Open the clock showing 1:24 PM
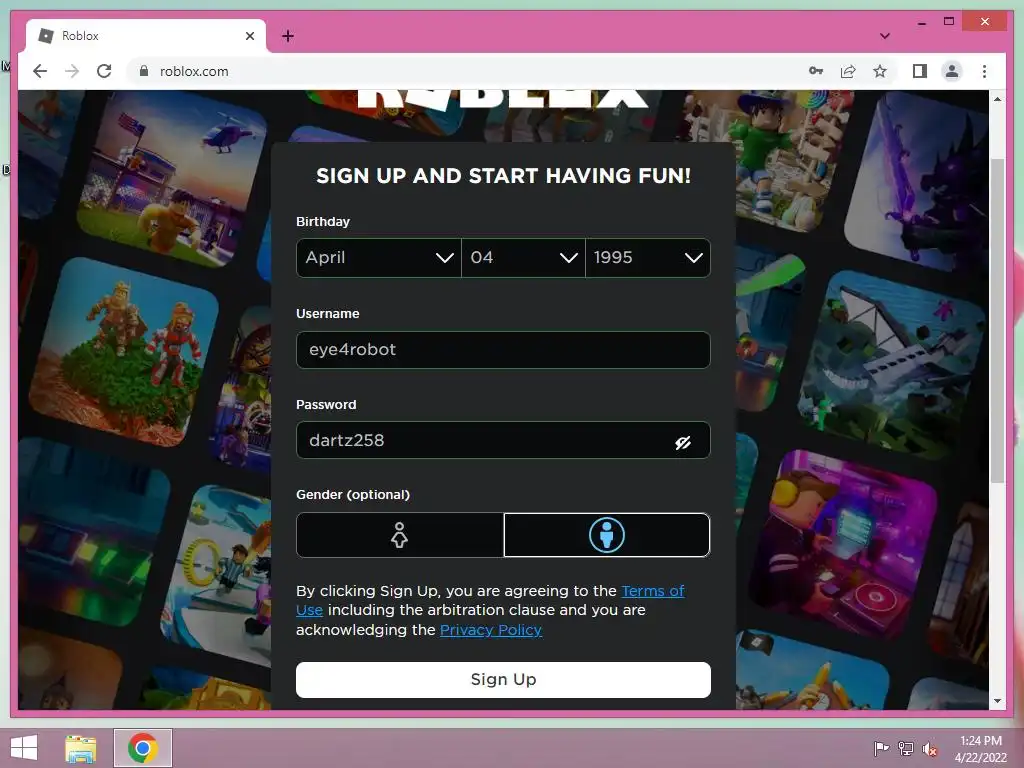Screen dimensions: 1024x768 point(980,748)
